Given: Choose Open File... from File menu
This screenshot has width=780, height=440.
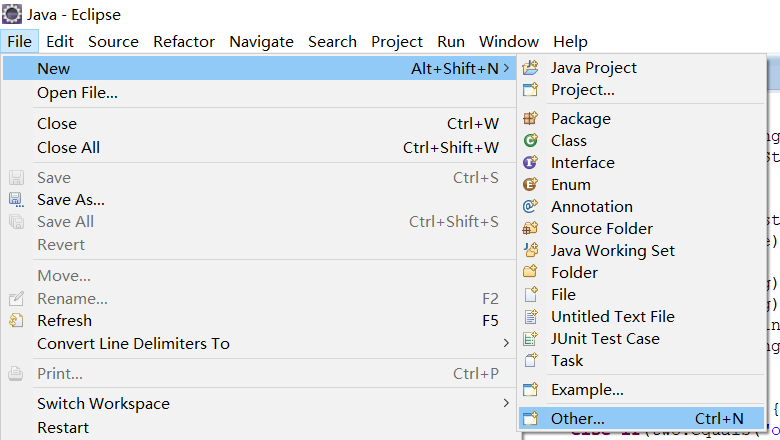Looking at the screenshot, I should [259, 92].
